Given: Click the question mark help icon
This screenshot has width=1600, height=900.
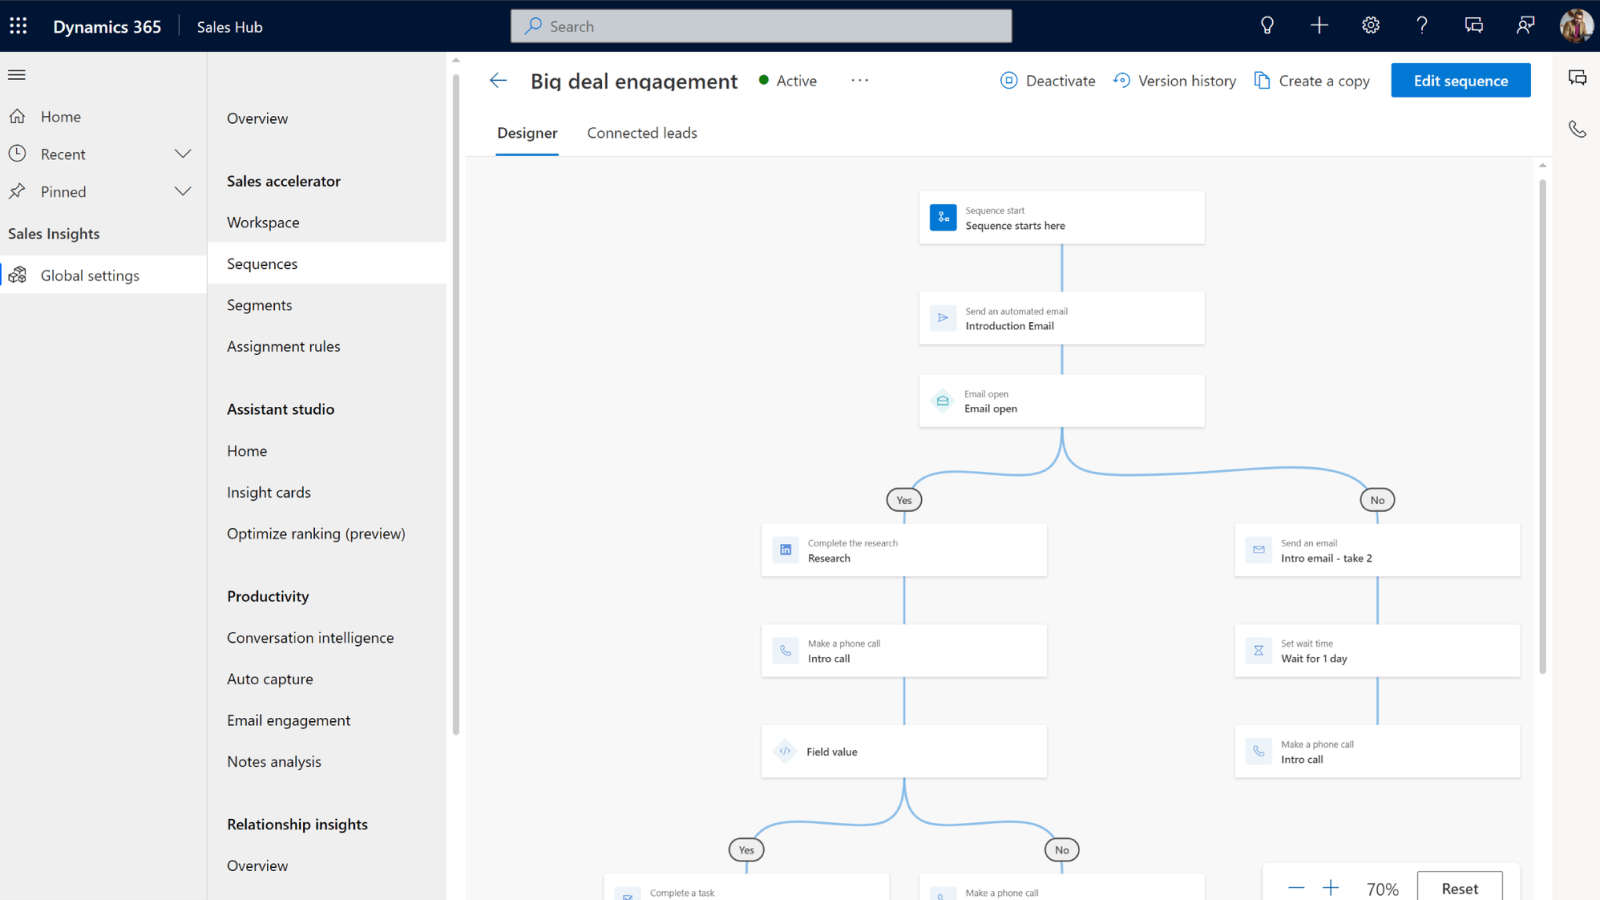Looking at the screenshot, I should [x=1422, y=26].
